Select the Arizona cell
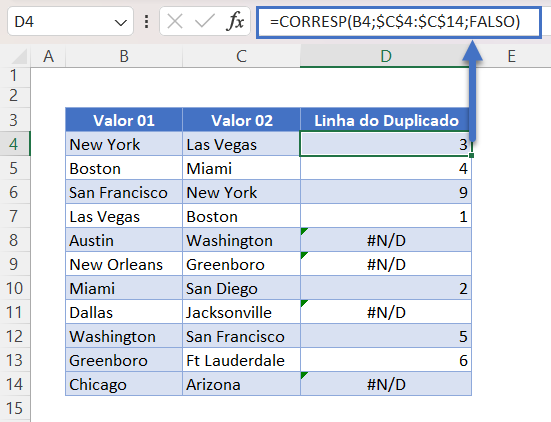 pyautogui.click(x=241, y=384)
